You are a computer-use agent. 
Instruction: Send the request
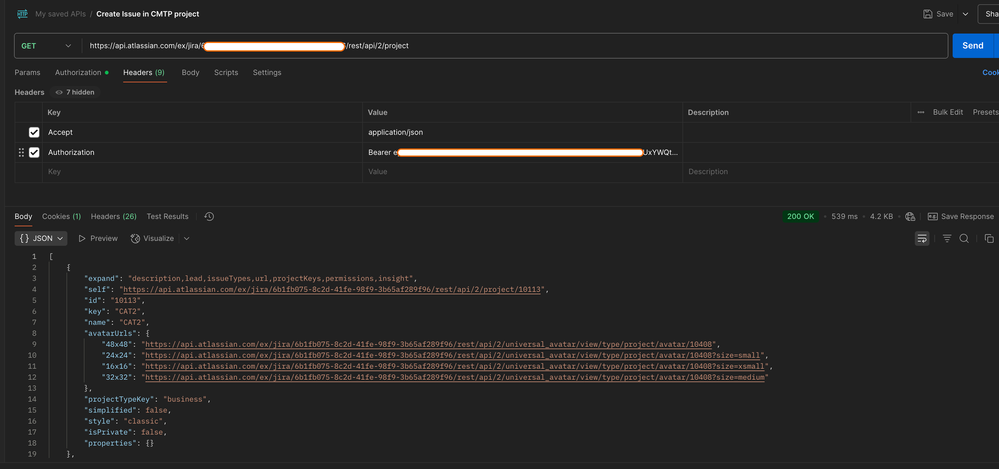click(x=972, y=46)
